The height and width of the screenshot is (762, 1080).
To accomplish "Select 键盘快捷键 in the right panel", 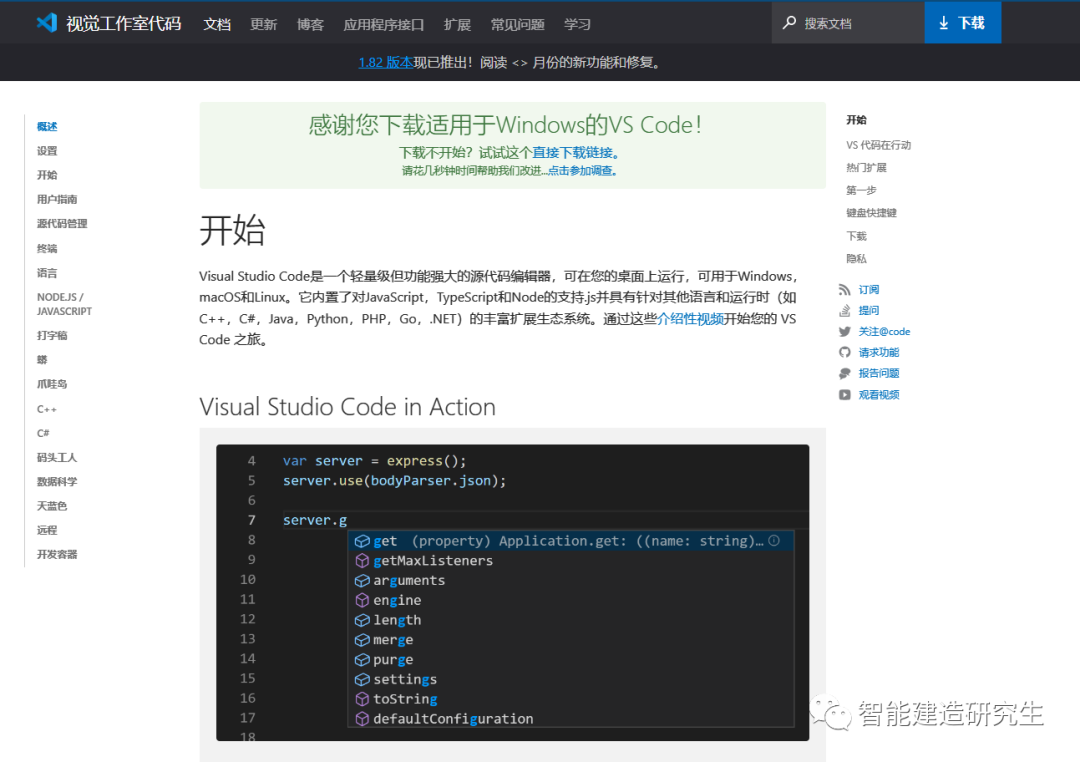I will click(x=870, y=212).
